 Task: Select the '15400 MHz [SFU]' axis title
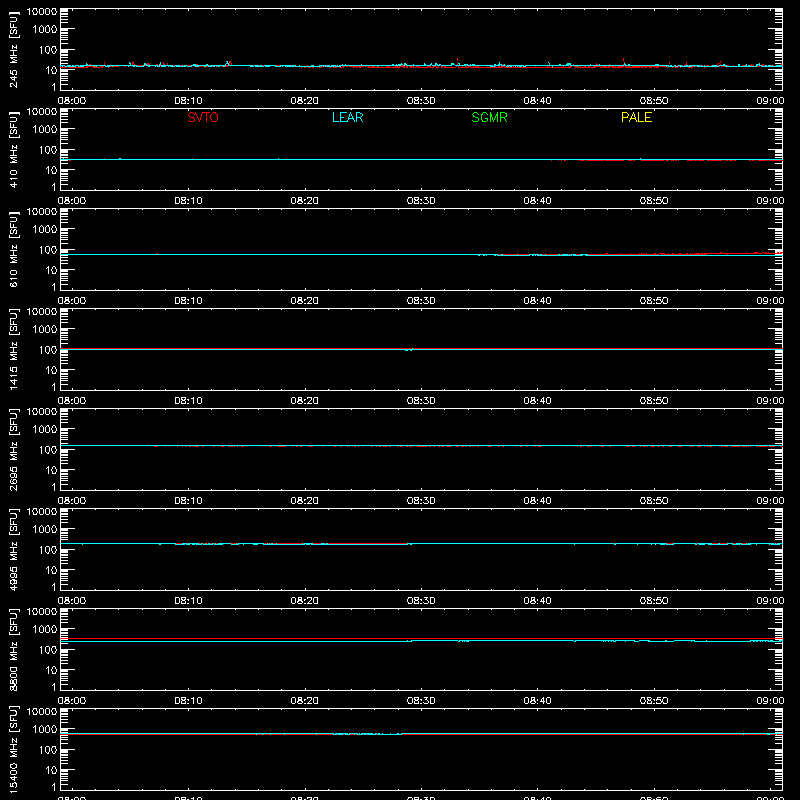pyautogui.click(x=13, y=749)
